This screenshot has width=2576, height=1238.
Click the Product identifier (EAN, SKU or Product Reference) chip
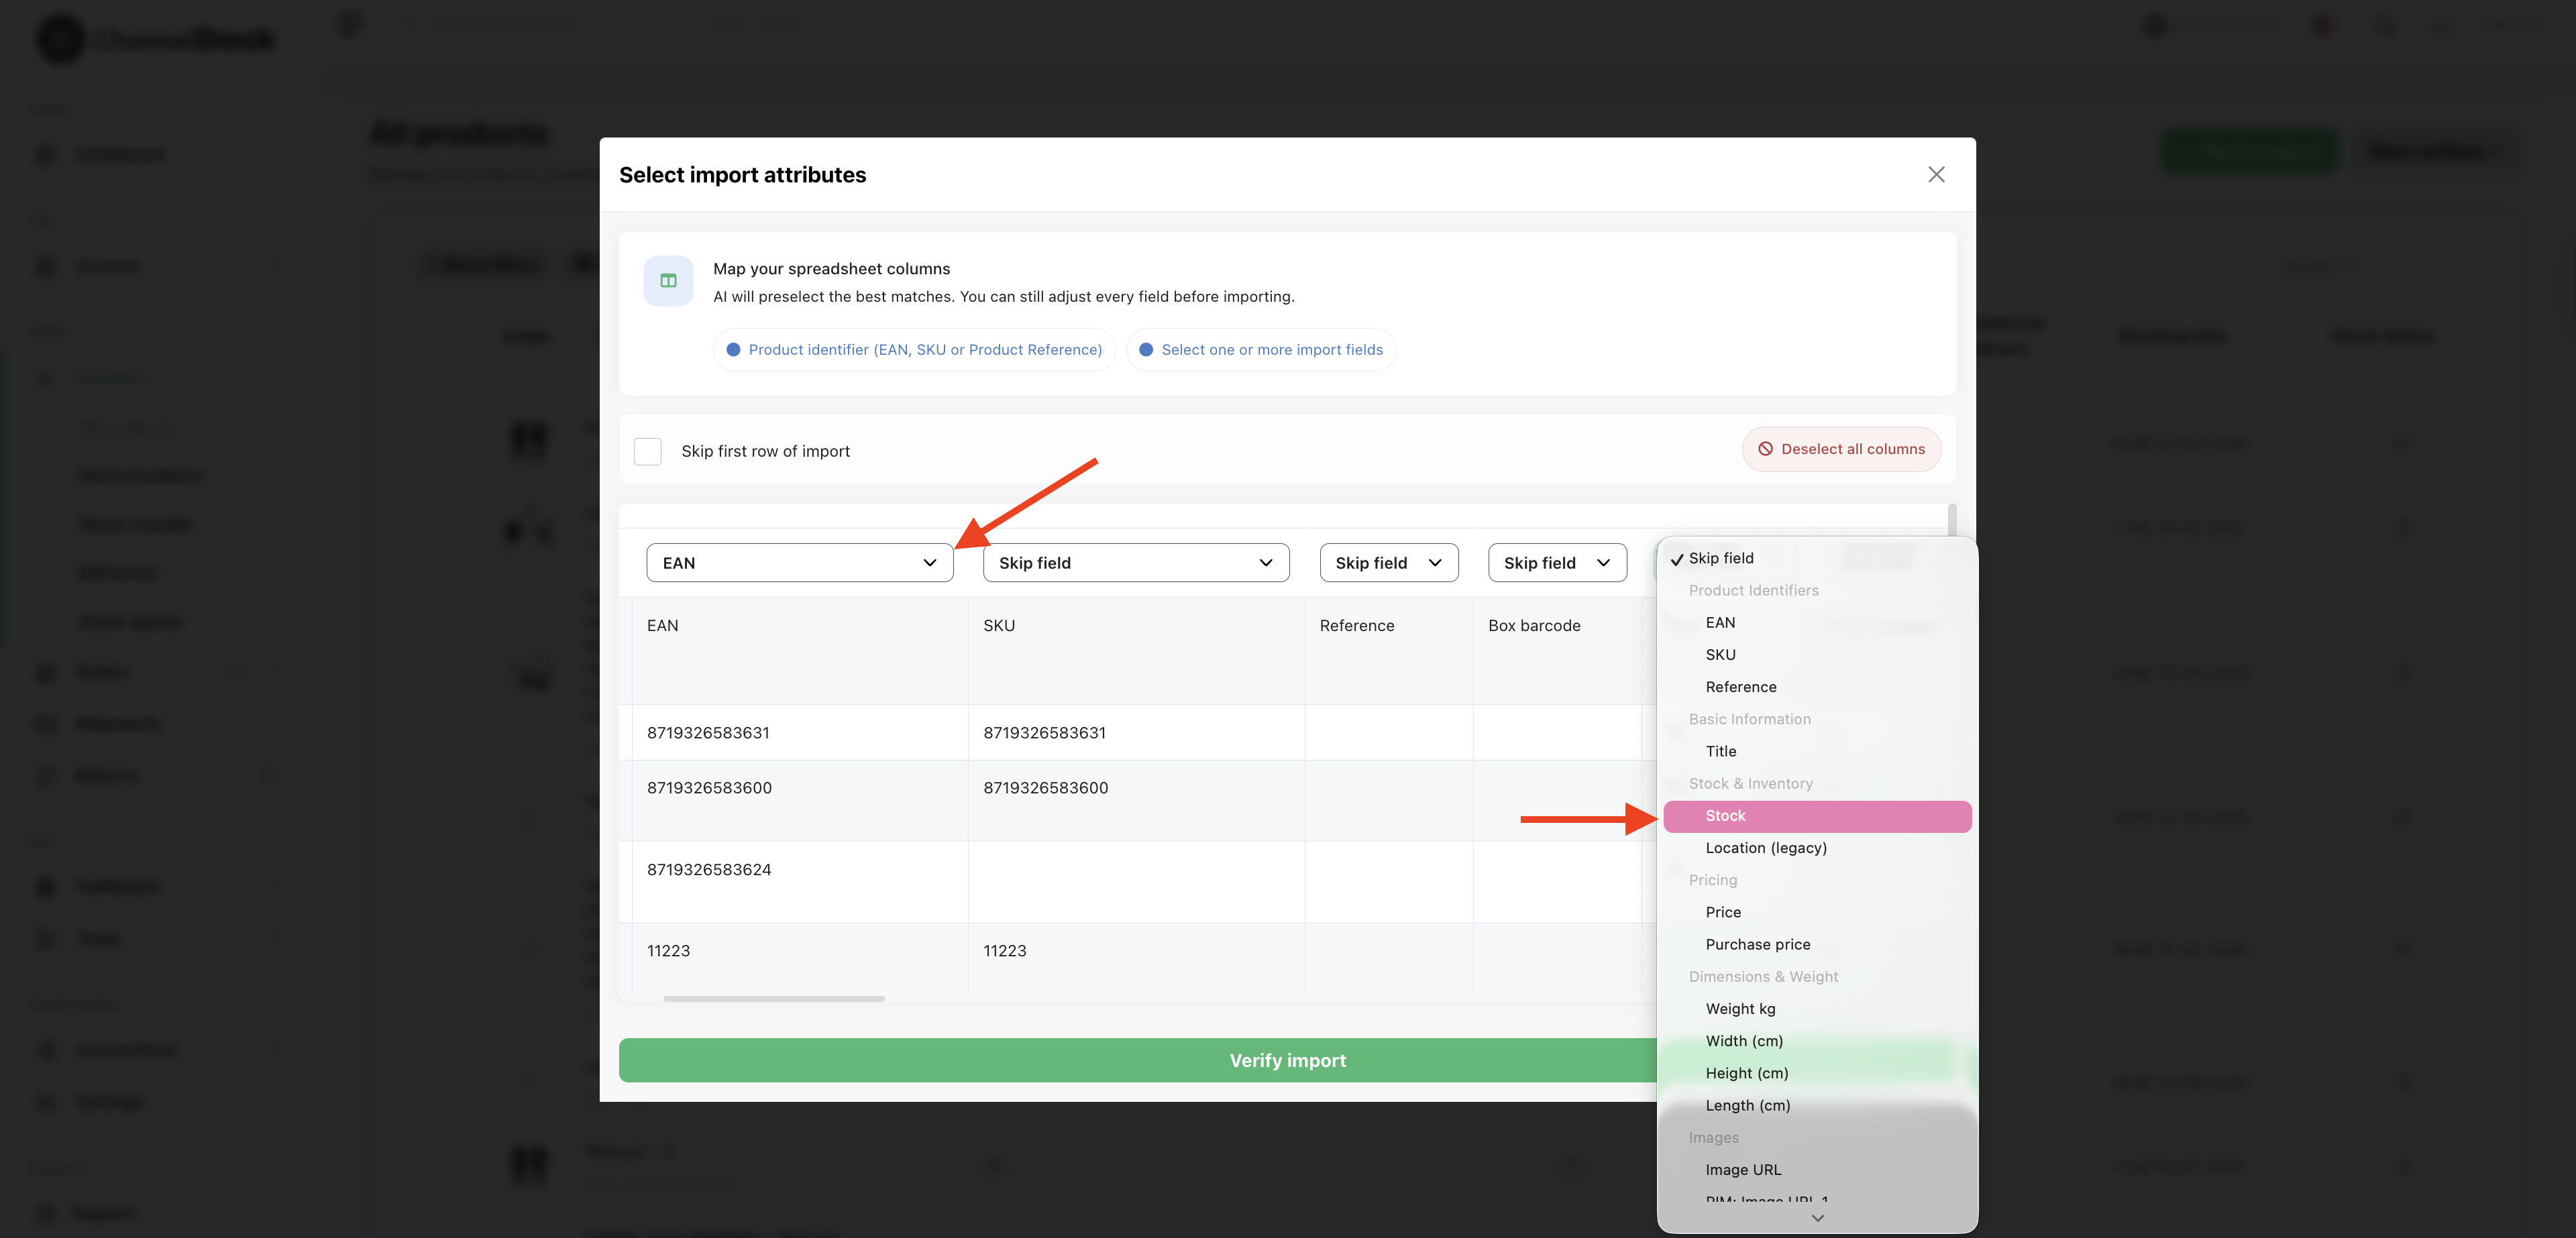[x=914, y=350]
